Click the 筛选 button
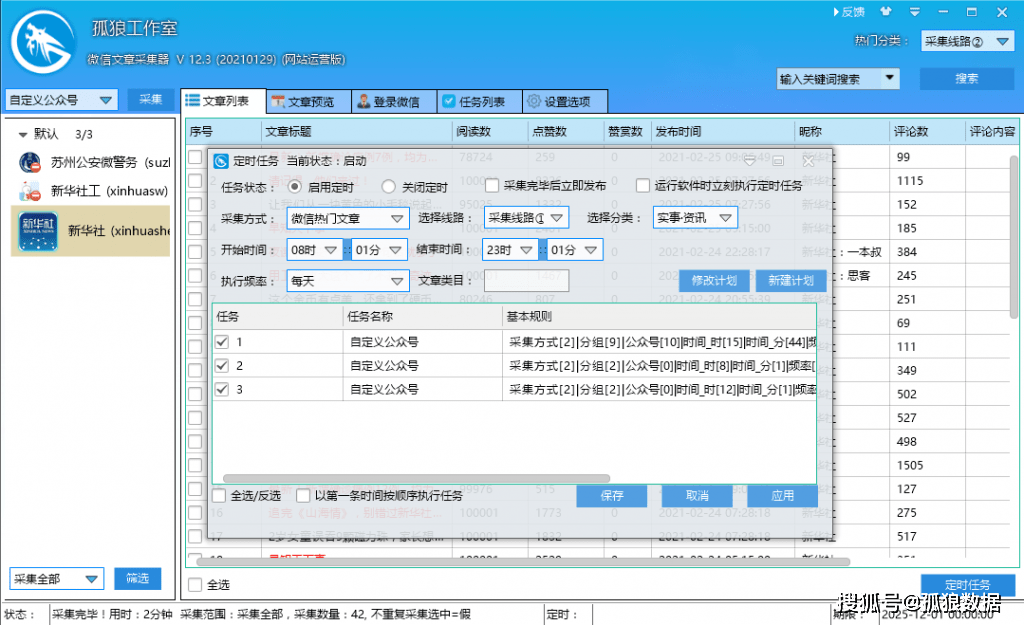1024x625 pixels. pyautogui.click(x=137, y=578)
